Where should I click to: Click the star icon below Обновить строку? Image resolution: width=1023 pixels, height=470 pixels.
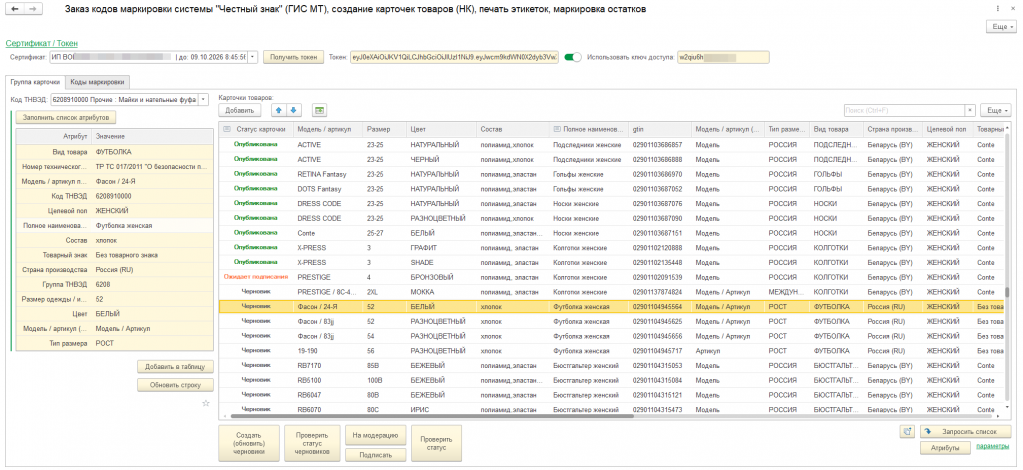coord(206,403)
